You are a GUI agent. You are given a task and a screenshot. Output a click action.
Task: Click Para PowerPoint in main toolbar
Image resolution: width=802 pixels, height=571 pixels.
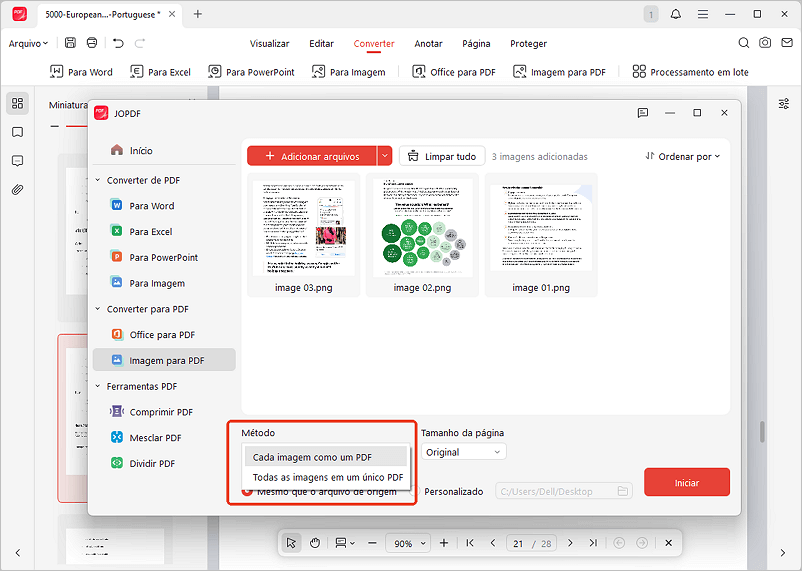point(251,72)
